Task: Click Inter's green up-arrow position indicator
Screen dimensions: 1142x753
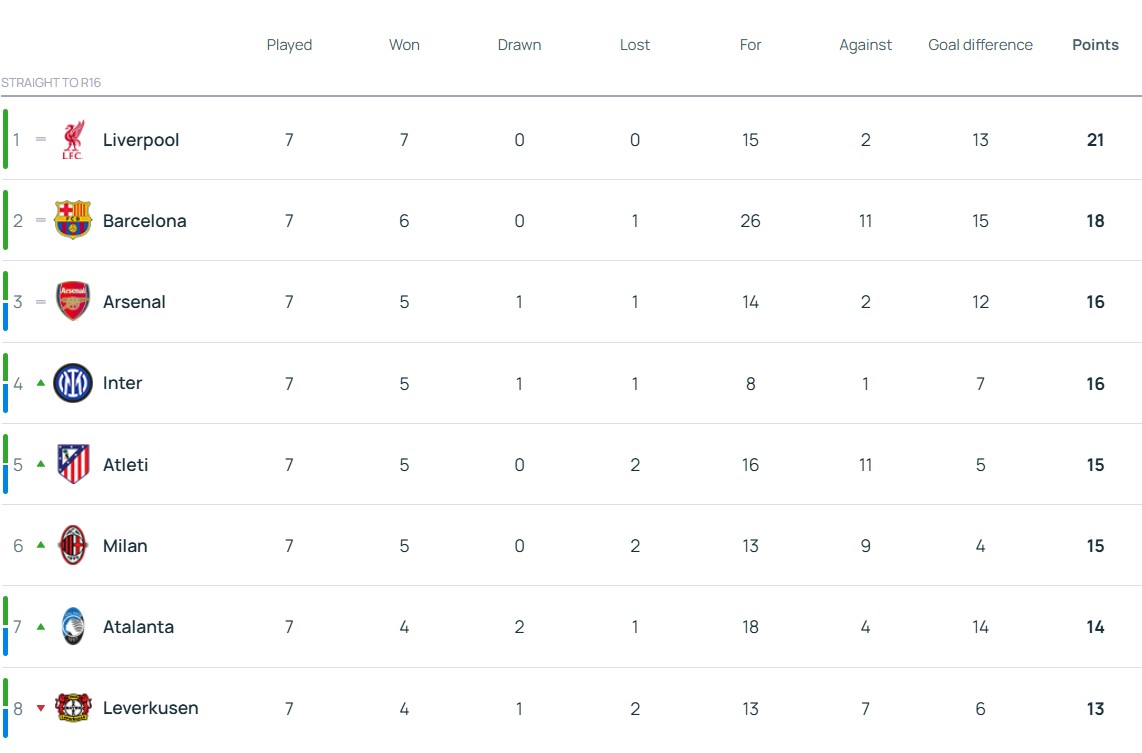Action: [x=41, y=383]
